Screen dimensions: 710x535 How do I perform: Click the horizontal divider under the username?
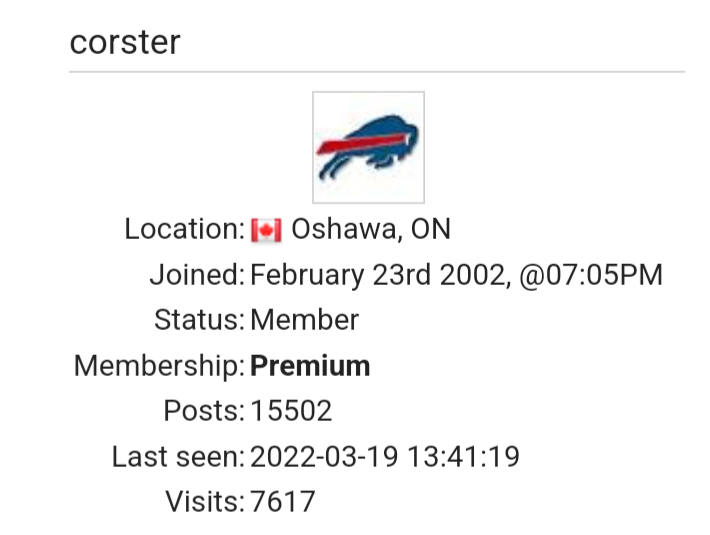click(377, 72)
